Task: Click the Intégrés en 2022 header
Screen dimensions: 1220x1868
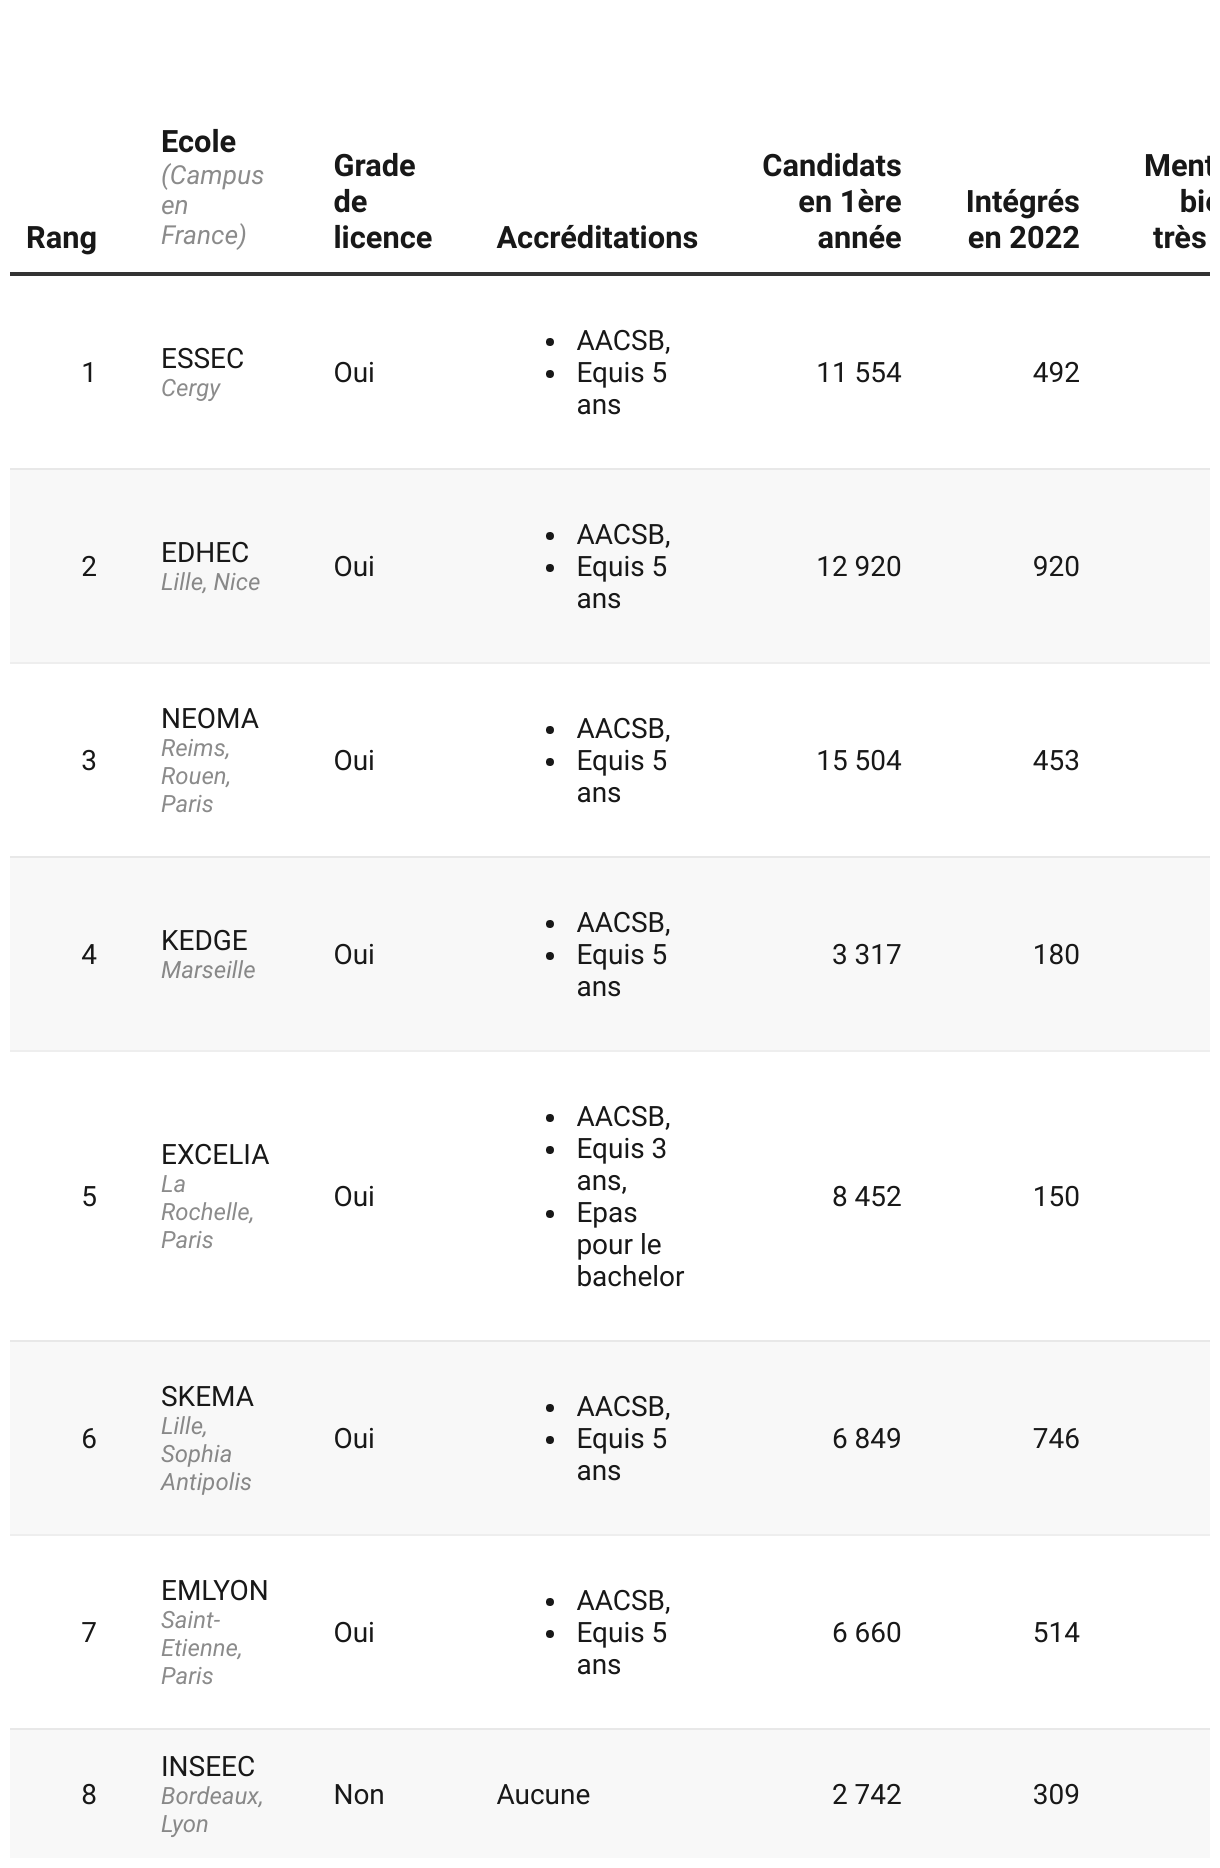Action: [1022, 220]
